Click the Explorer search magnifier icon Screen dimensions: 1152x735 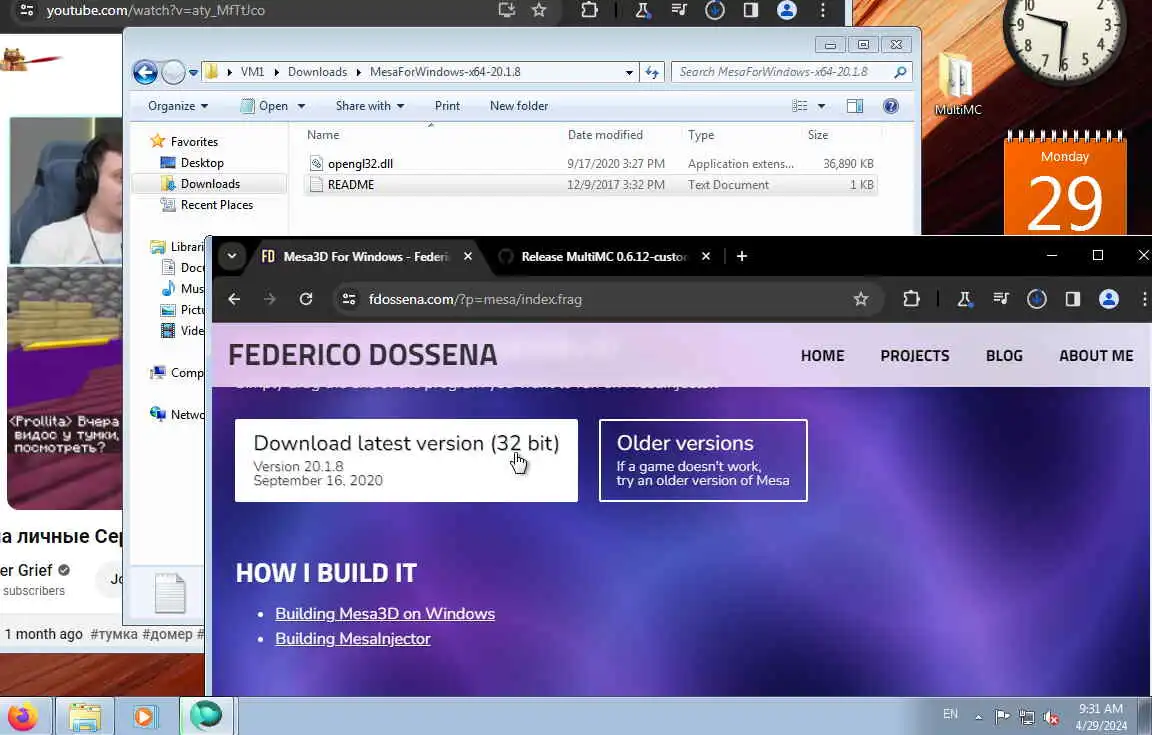coord(900,72)
